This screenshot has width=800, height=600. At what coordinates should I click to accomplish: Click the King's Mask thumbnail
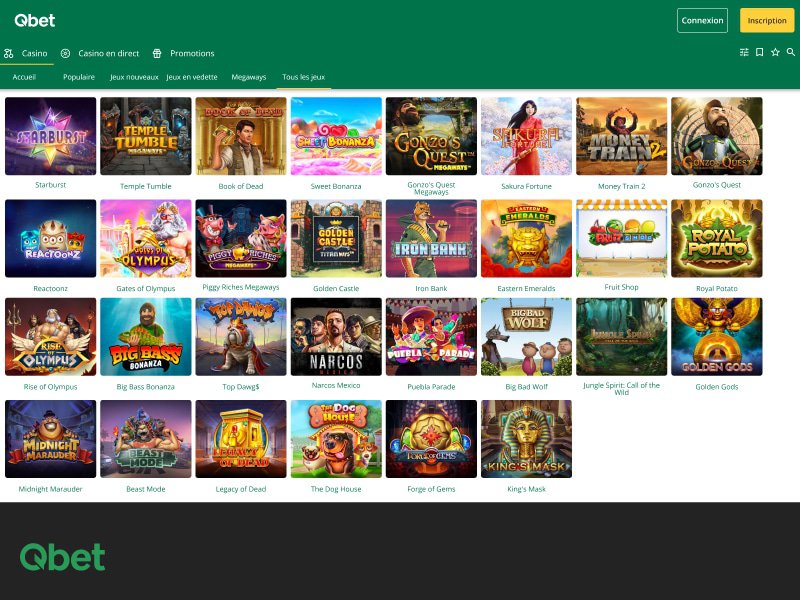[x=527, y=439]
